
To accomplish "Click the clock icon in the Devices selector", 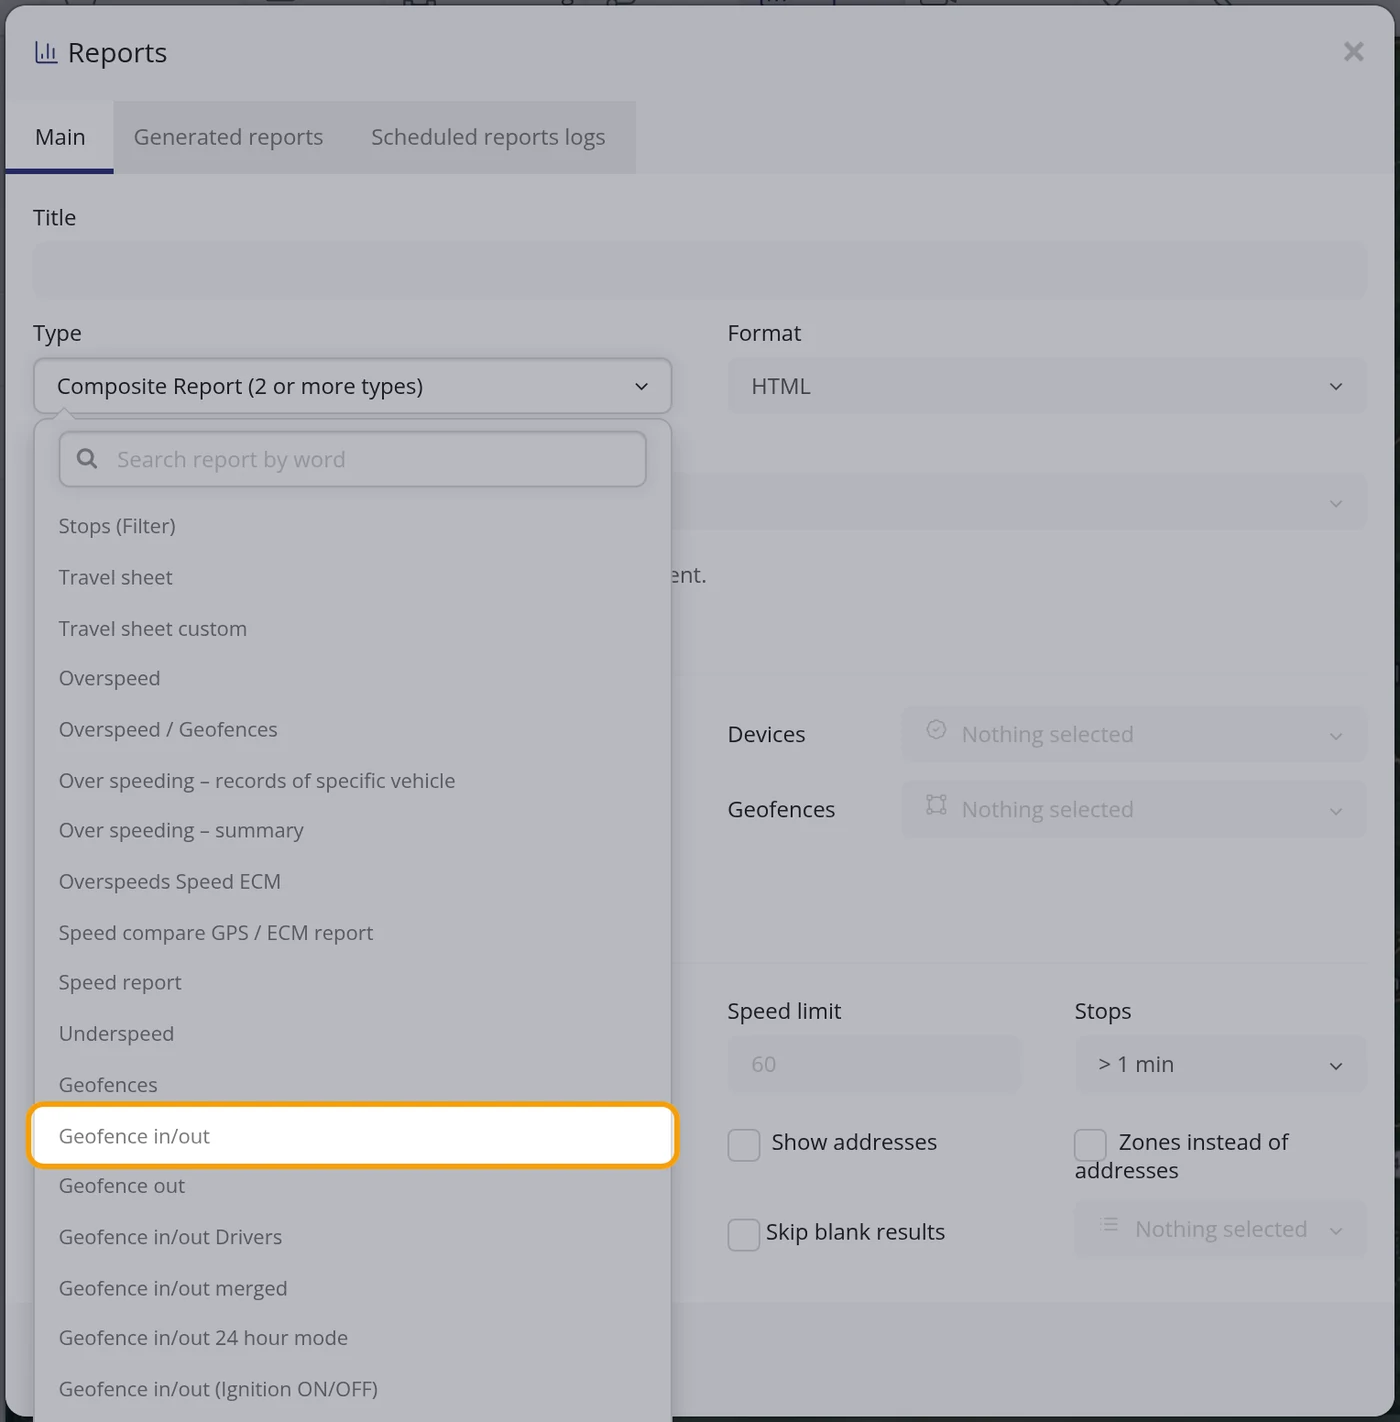I will (936, 730).
